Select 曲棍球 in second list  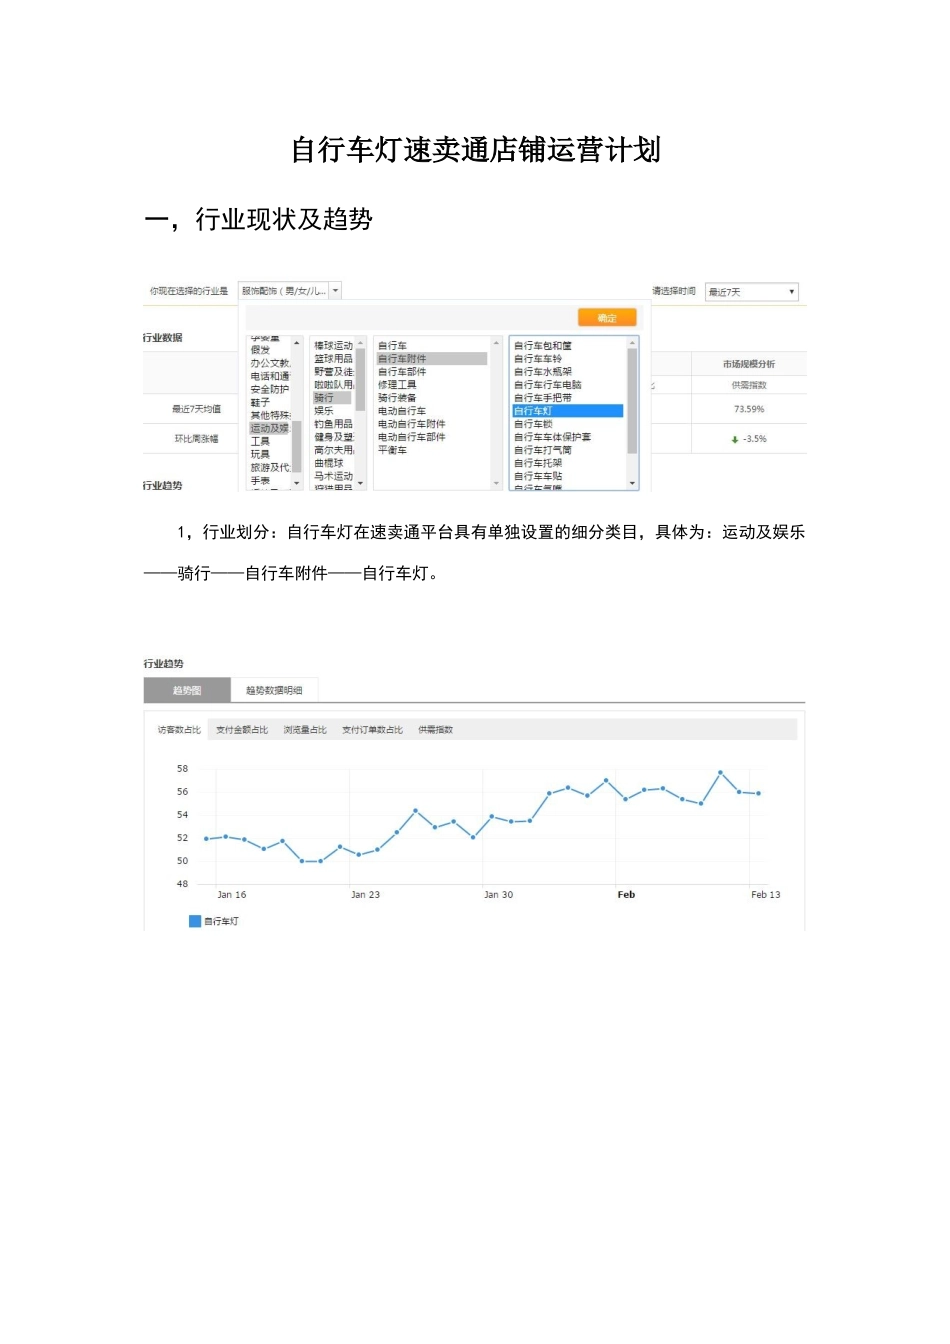[x=328, y=463]
